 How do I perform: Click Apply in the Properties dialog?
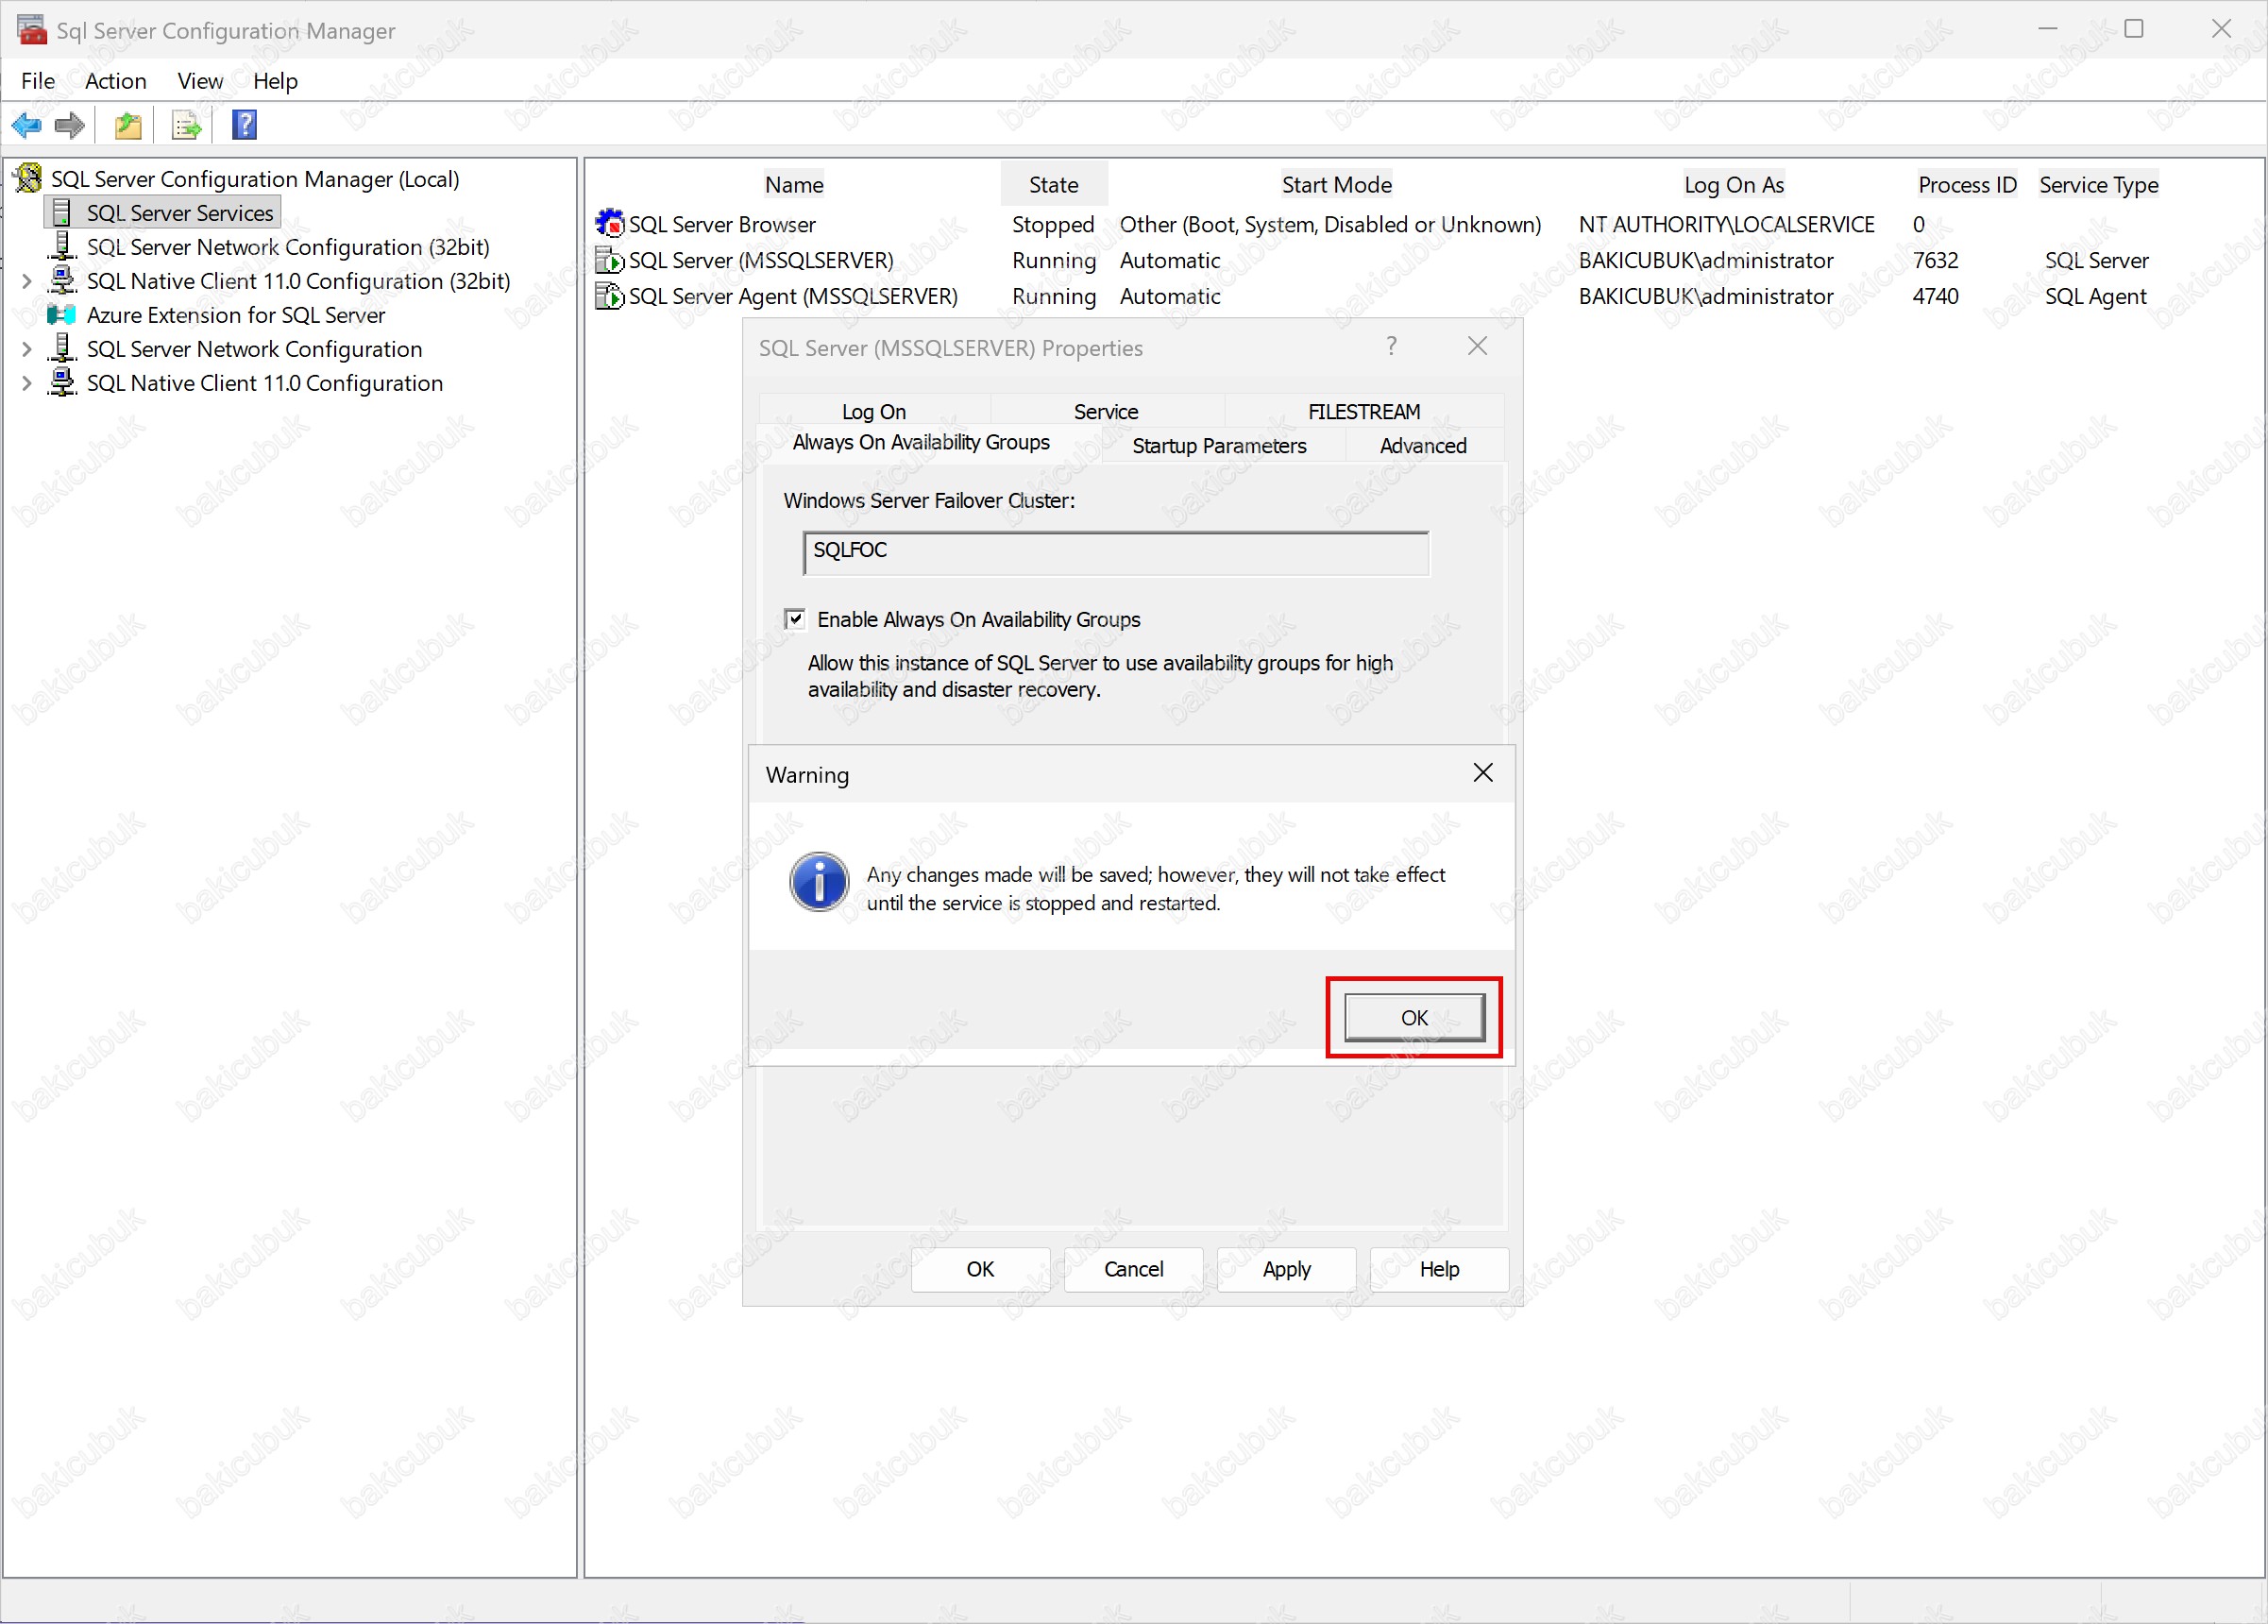click(x=1285, y=1269)
